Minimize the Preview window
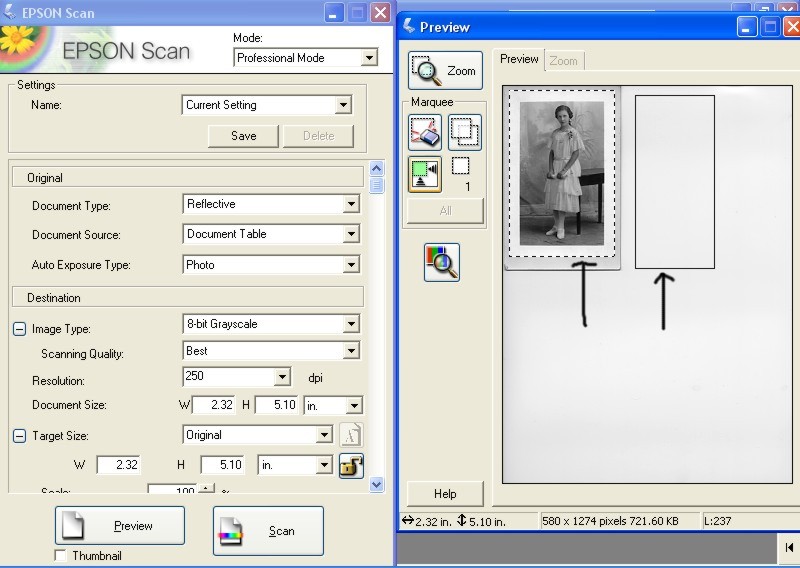This screenshot has height=568, width=800. pyautogui.click(x=747, y=27)
